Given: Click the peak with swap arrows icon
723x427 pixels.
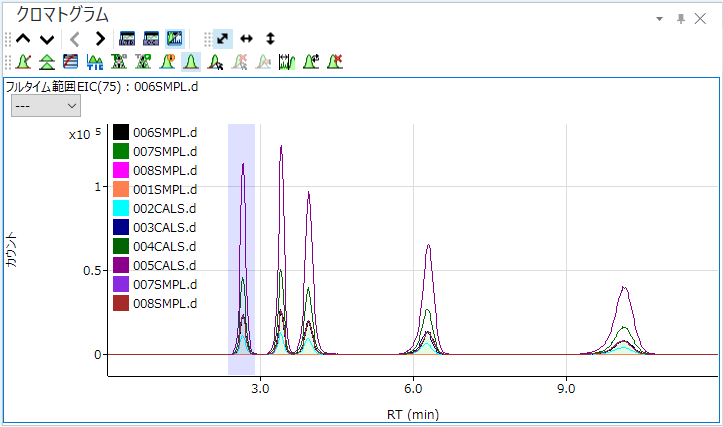Looking at the screenshot, I should [x=311, y=62].
